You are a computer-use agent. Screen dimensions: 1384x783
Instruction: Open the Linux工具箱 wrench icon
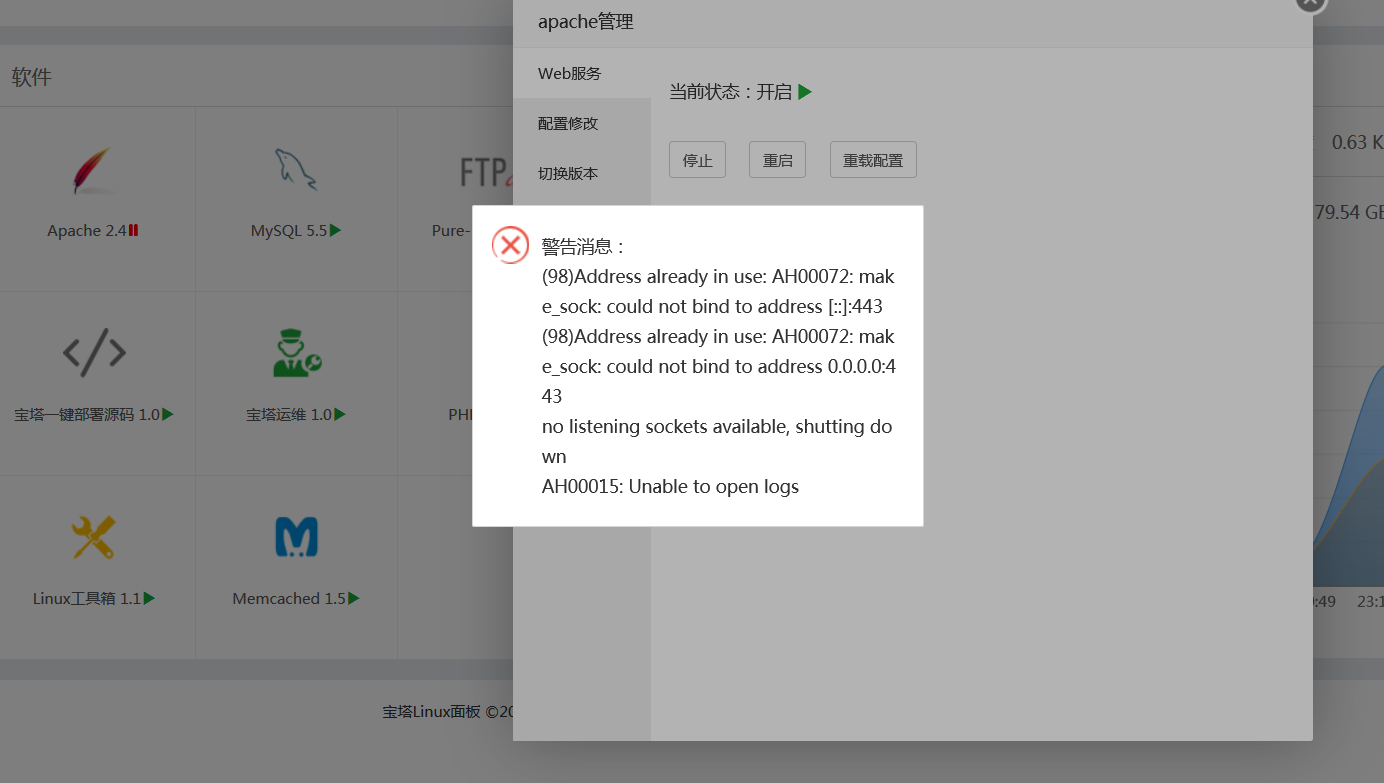[93, 537]
